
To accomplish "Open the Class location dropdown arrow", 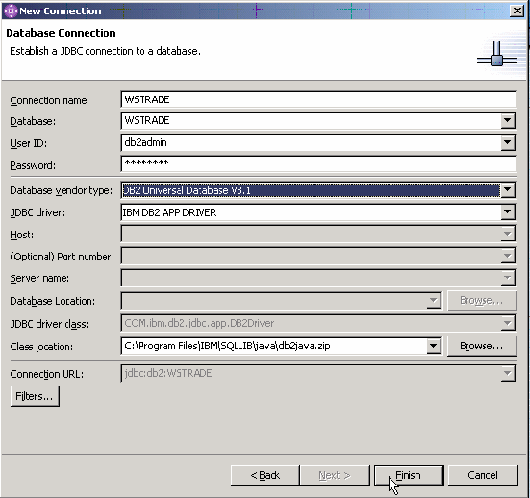I will click(x=433, y=346).
